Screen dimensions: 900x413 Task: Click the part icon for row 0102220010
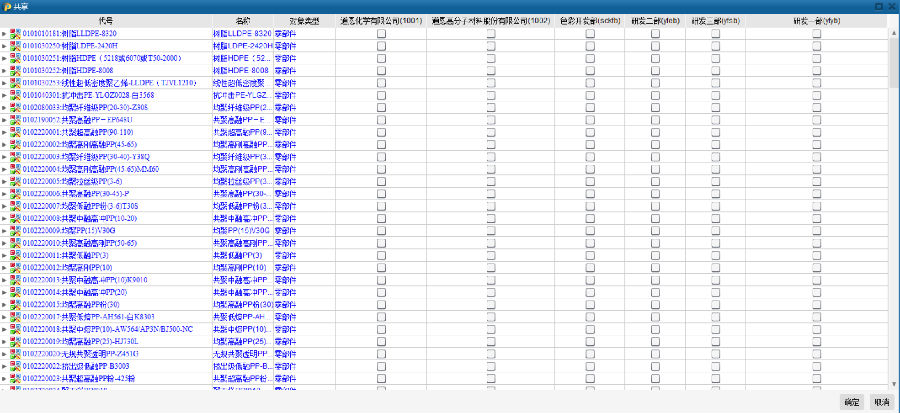(15, 243)
